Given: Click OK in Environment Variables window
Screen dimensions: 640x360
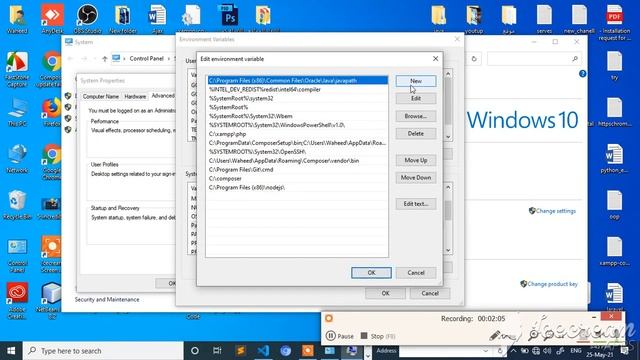Looking at the screenshot, I should (x=385, y=293).
